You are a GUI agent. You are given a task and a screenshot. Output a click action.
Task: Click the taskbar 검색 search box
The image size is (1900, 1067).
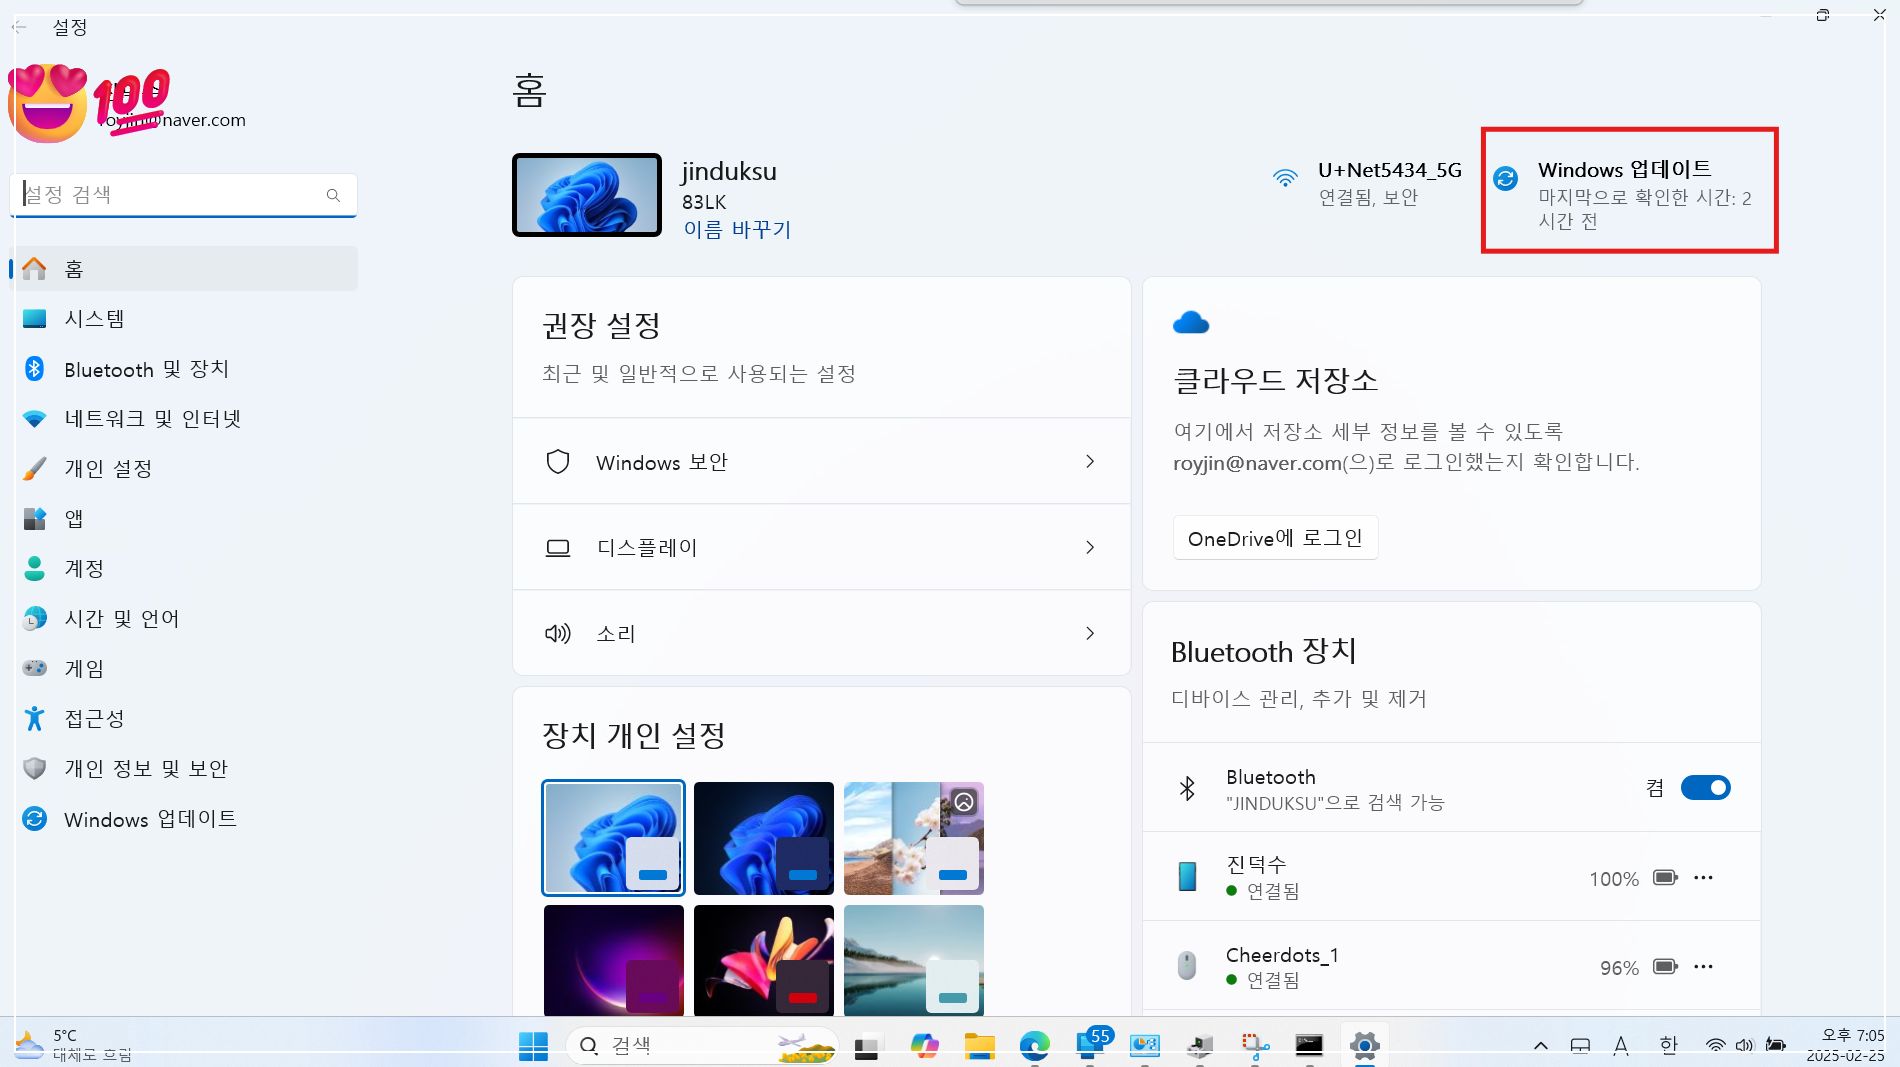tap(702, 1046)
